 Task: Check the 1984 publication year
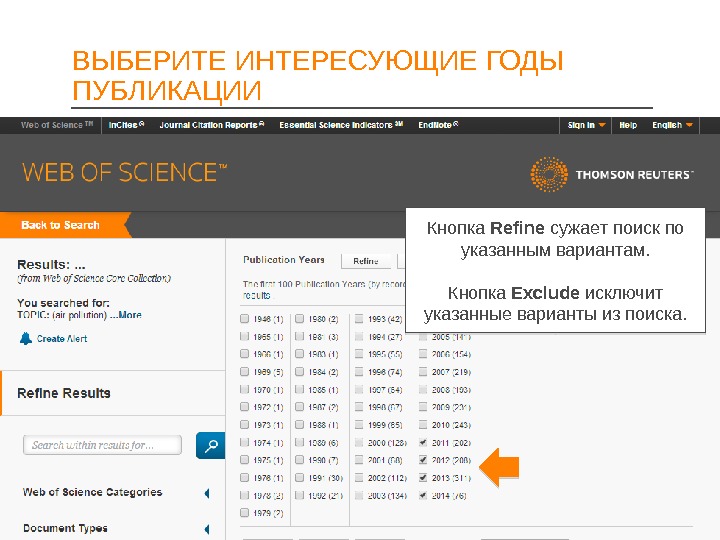click(299, 371)
